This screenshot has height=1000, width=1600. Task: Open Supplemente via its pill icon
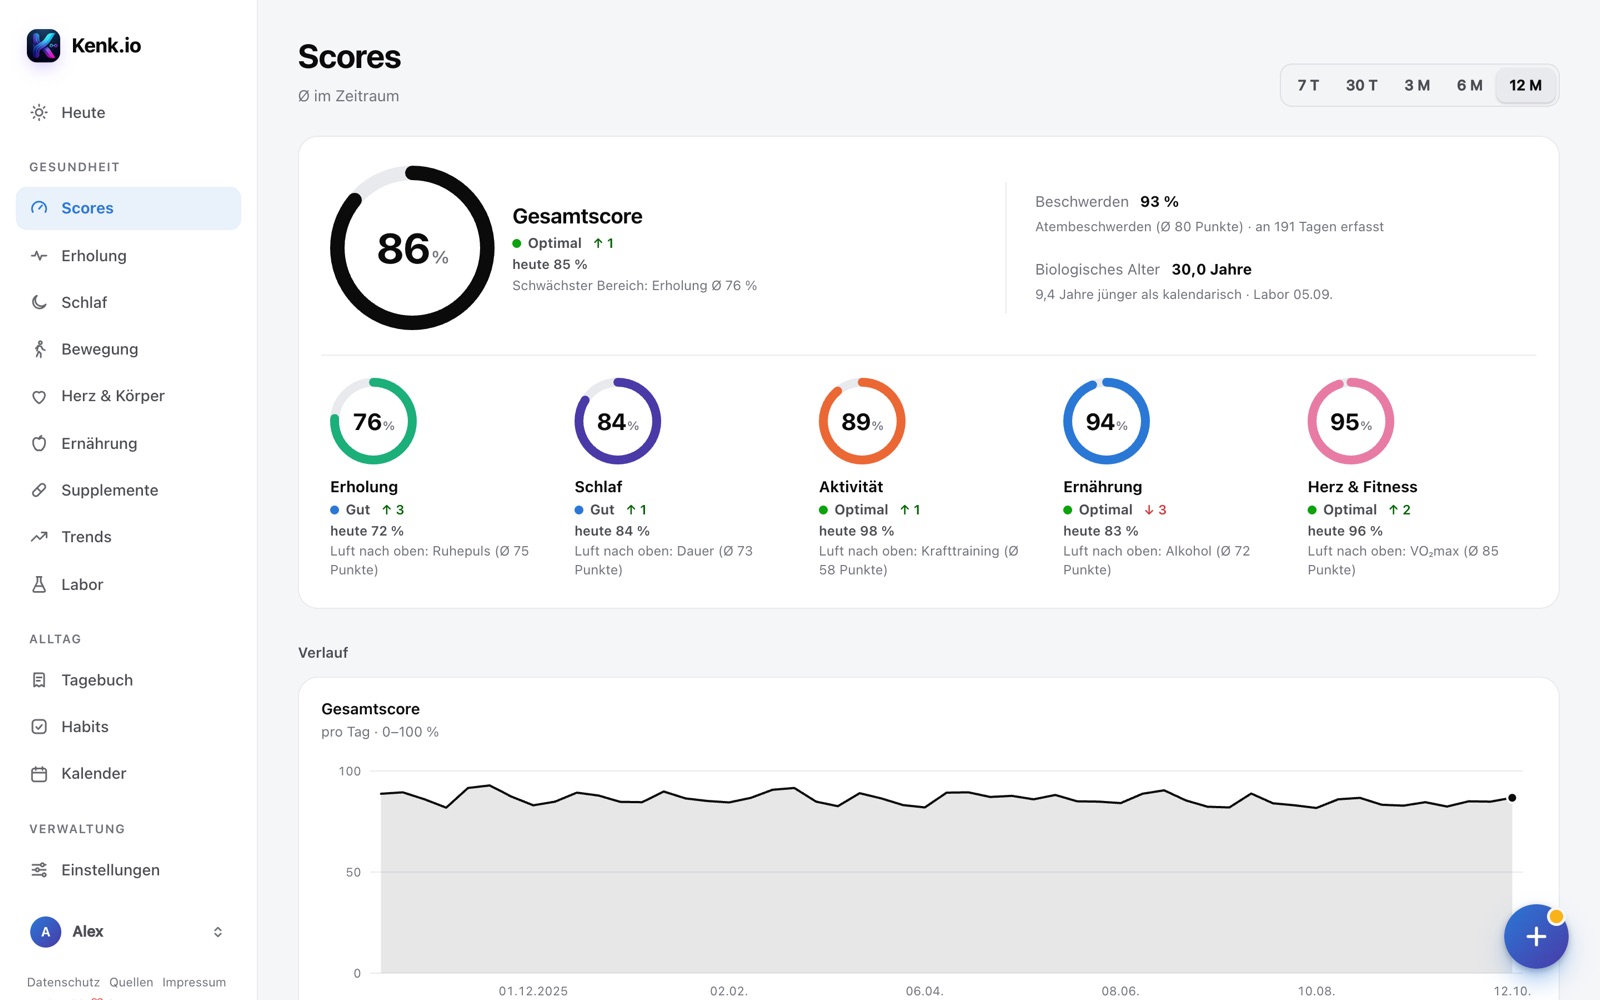[x=39, y=490]
